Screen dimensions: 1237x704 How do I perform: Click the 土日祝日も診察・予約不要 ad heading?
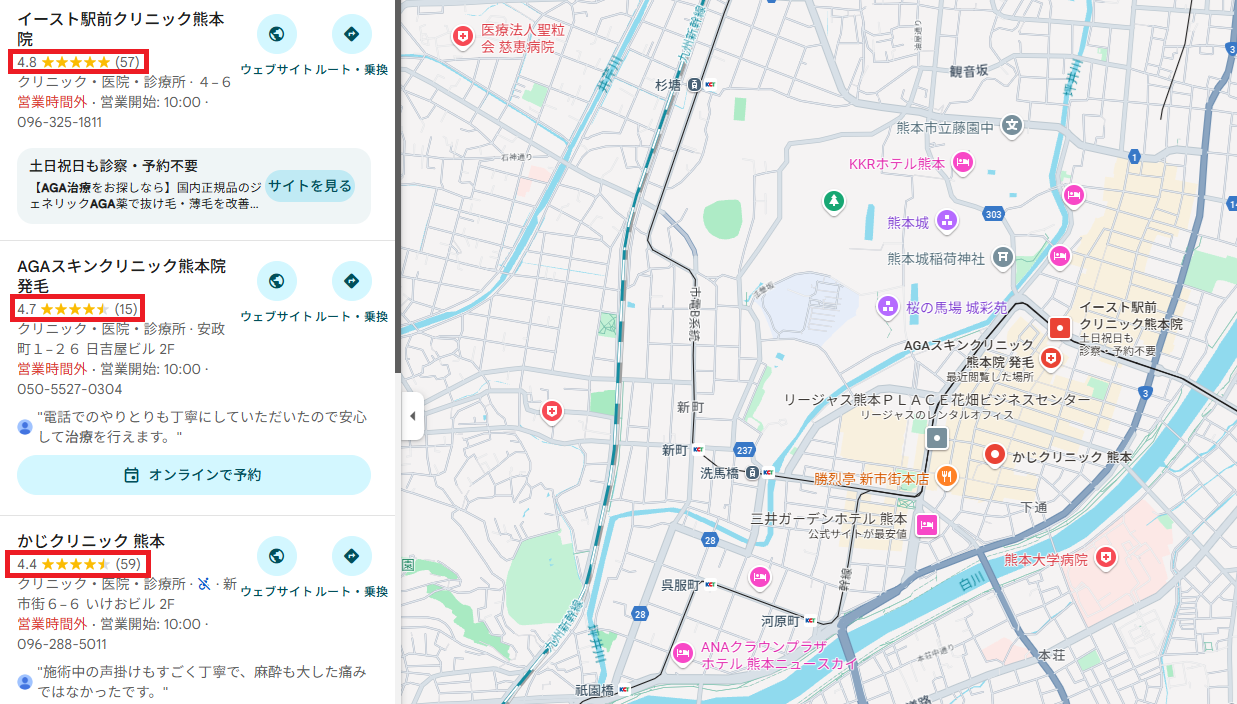(x=114, y=166)
